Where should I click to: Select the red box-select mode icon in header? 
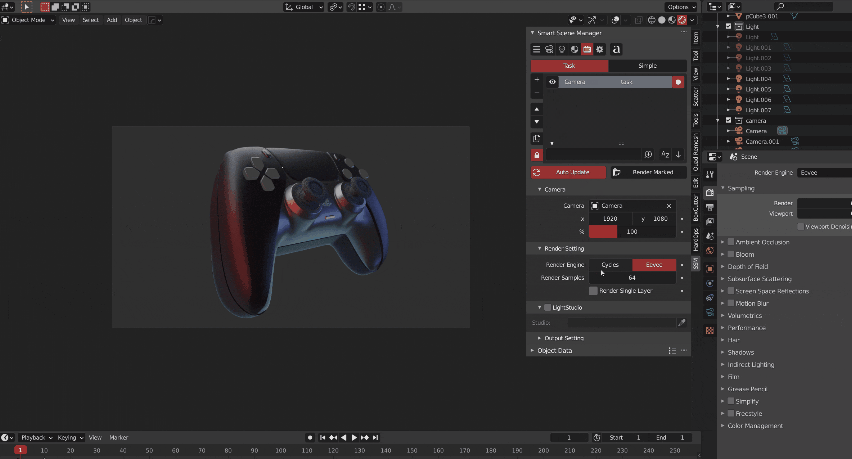tap(45, 7)
